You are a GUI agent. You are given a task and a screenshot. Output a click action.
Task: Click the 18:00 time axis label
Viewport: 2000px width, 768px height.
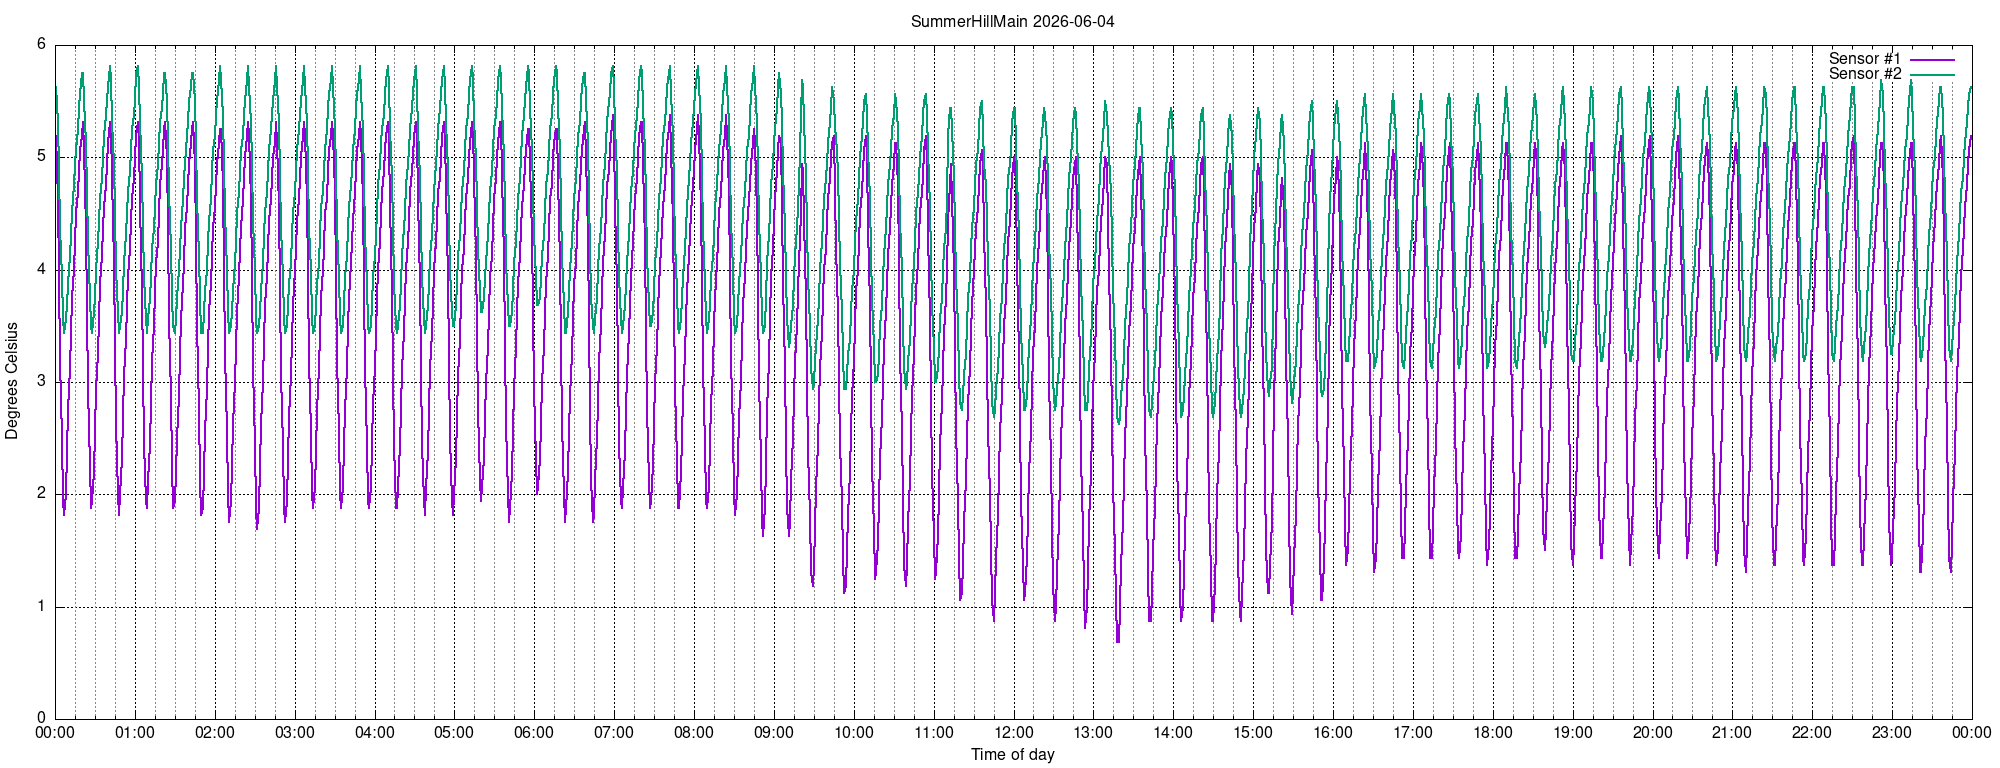[1493, 732]
